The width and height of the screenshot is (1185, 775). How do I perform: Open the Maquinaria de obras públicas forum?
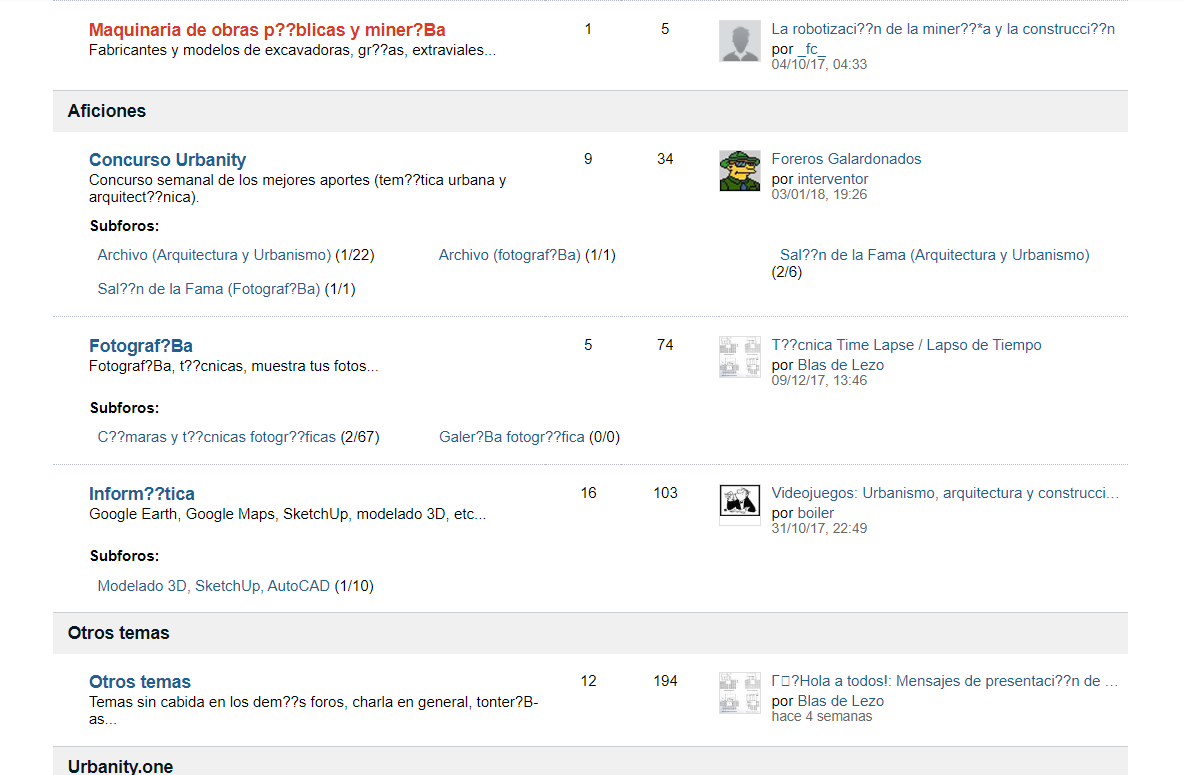[267, 30]
